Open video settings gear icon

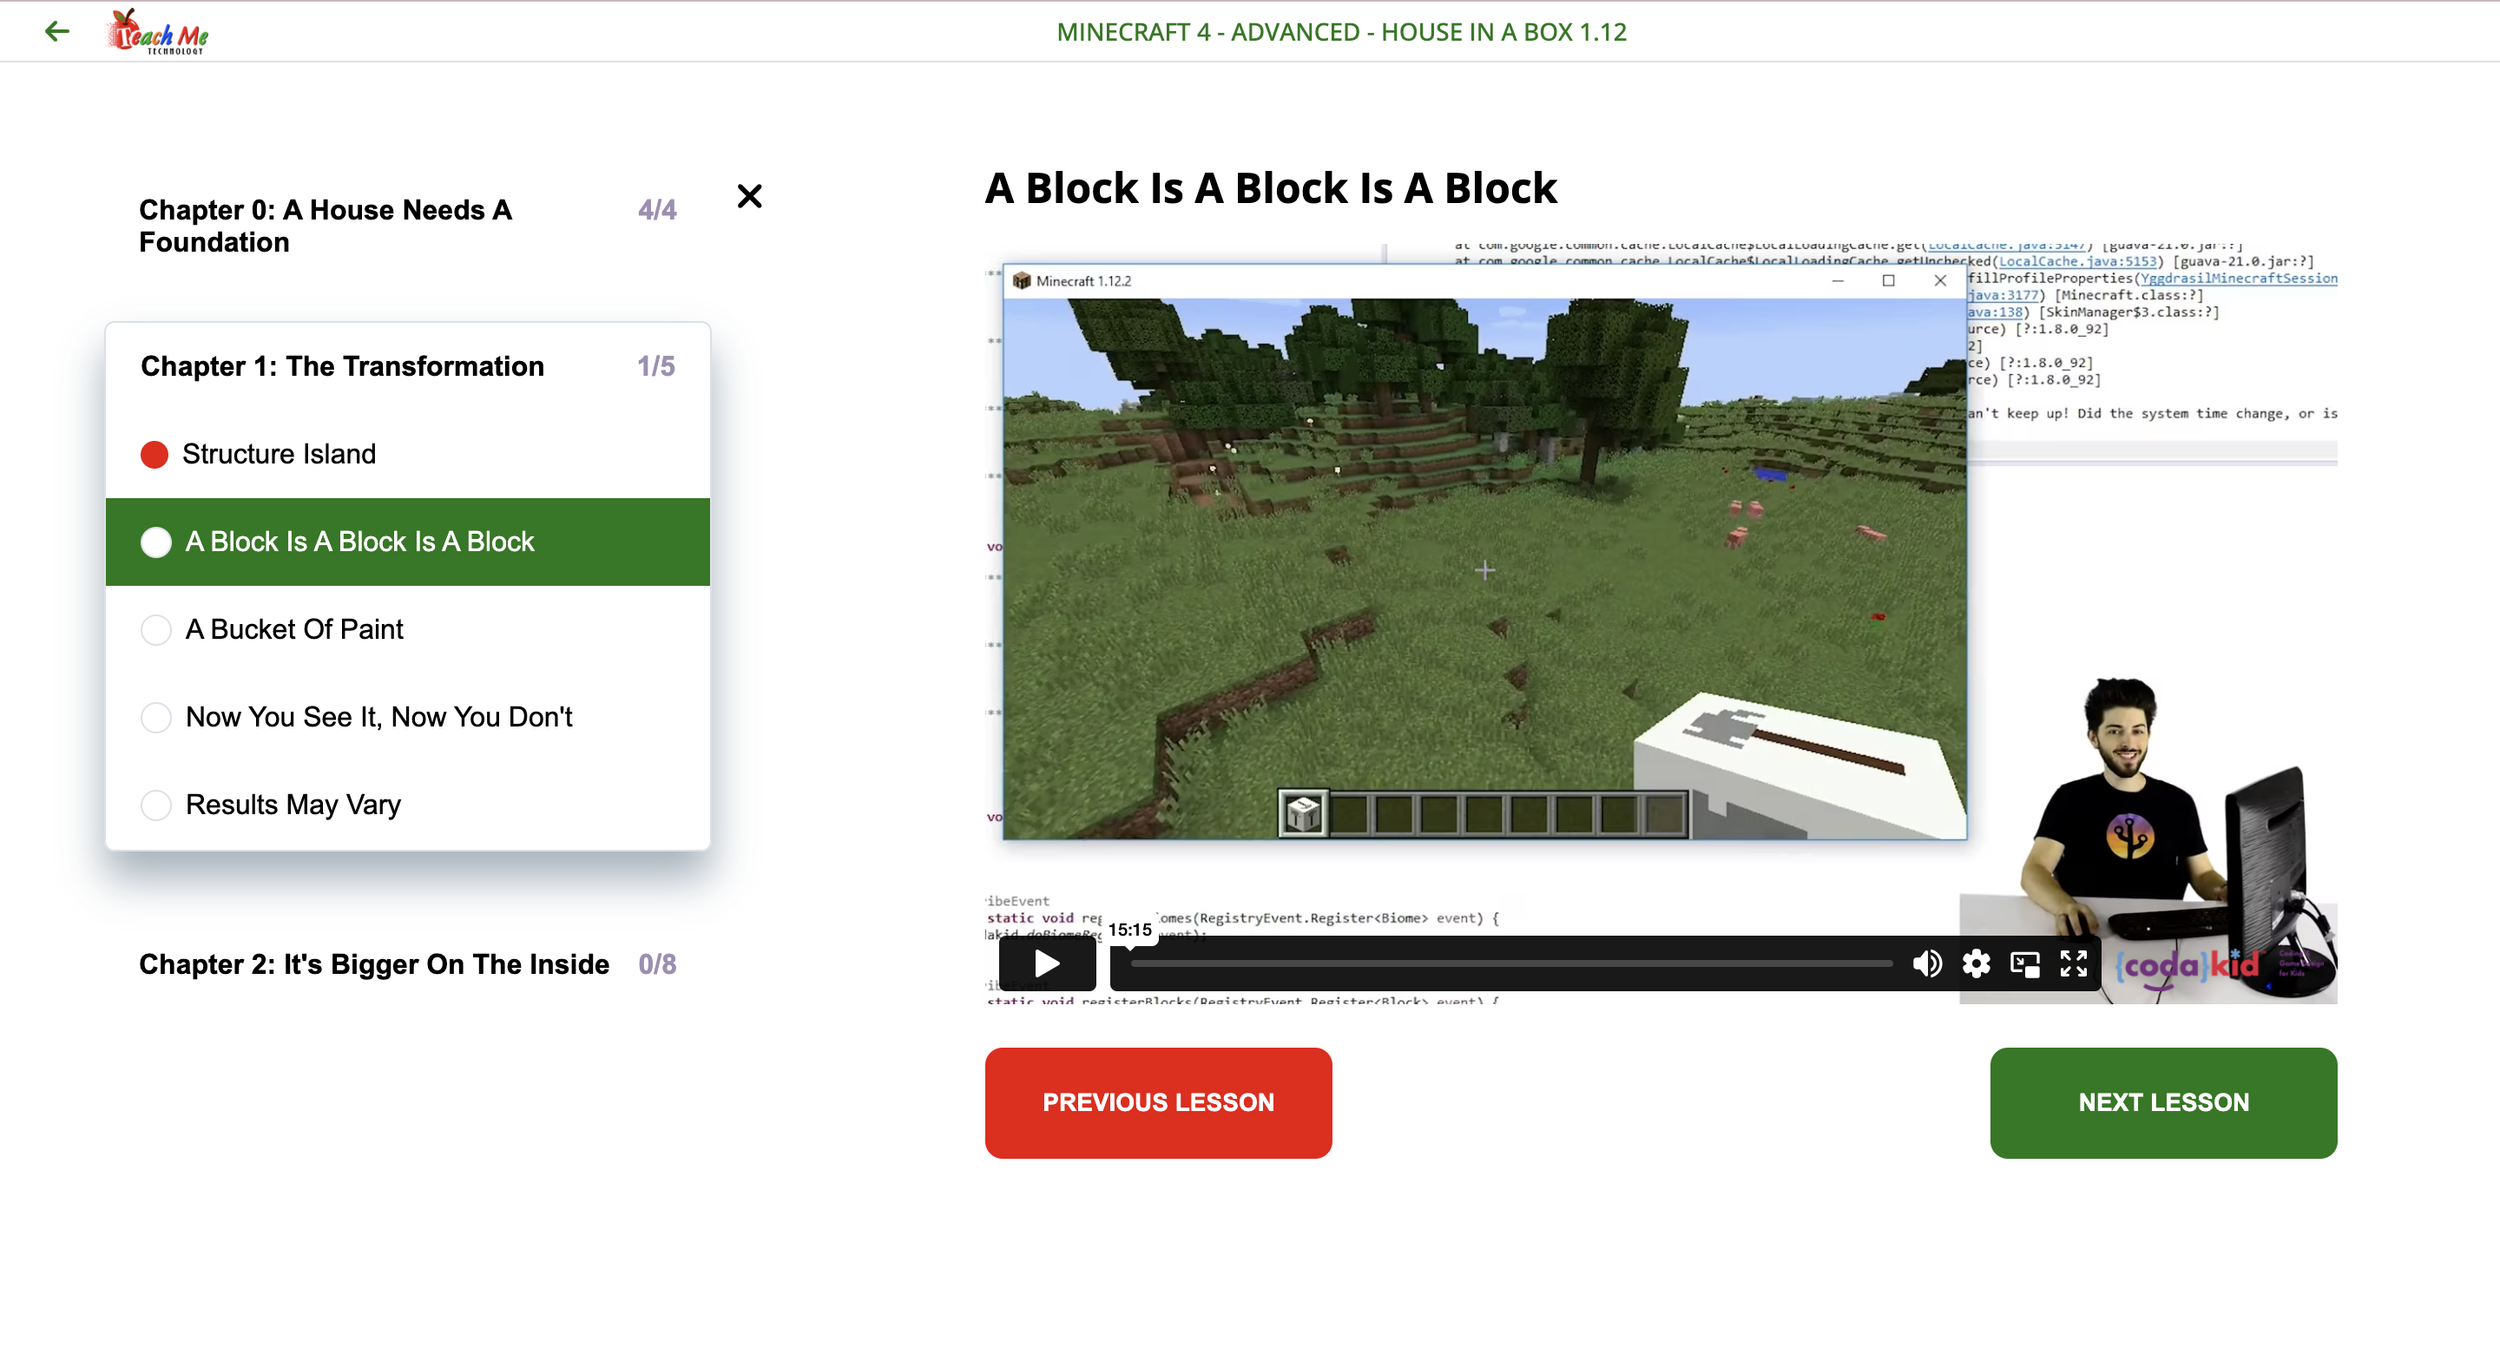point(1976,964)
